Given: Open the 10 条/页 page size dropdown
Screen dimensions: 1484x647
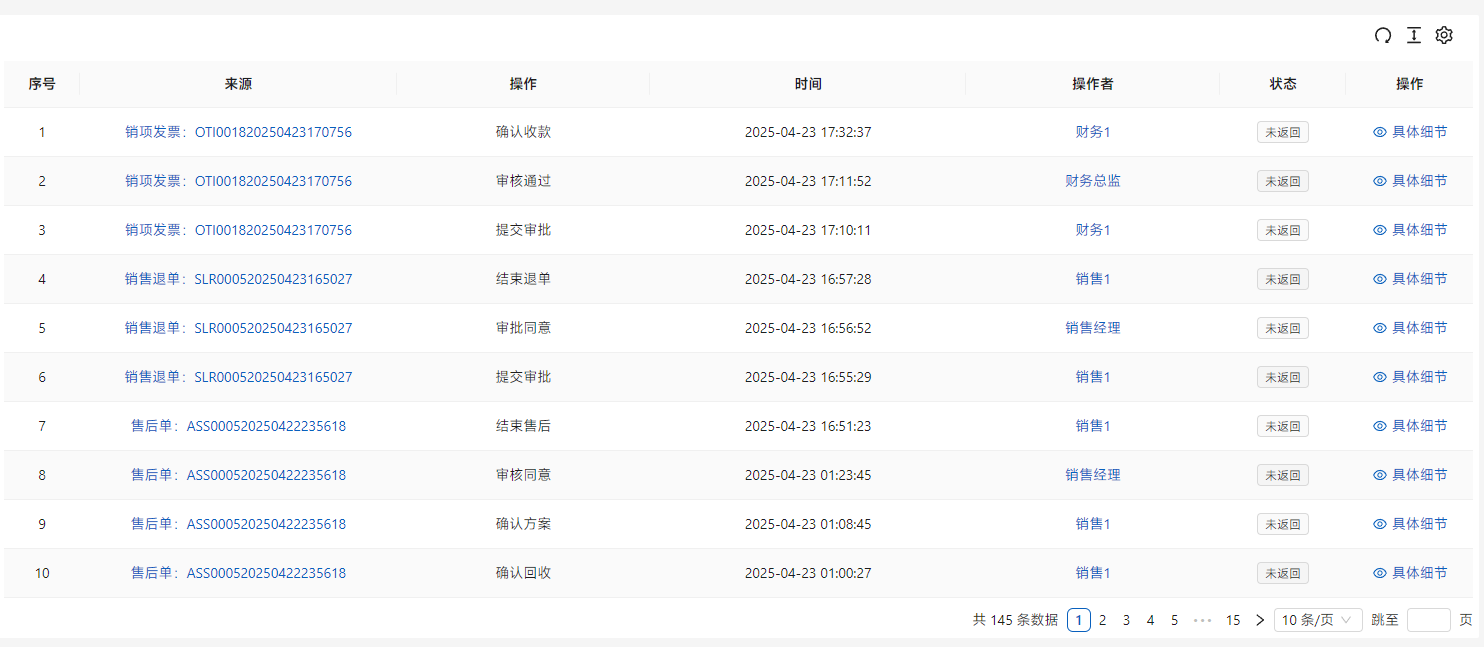Looking at the screenshot, I should pyautogui.click(x=1318, y=620).
